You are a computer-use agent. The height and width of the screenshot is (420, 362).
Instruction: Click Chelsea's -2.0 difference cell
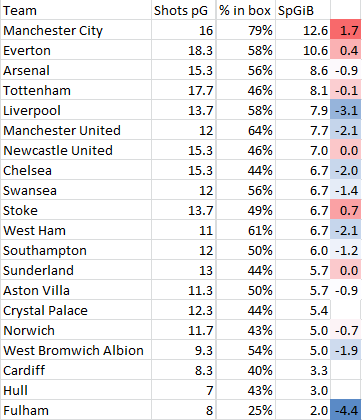(346, 170)
